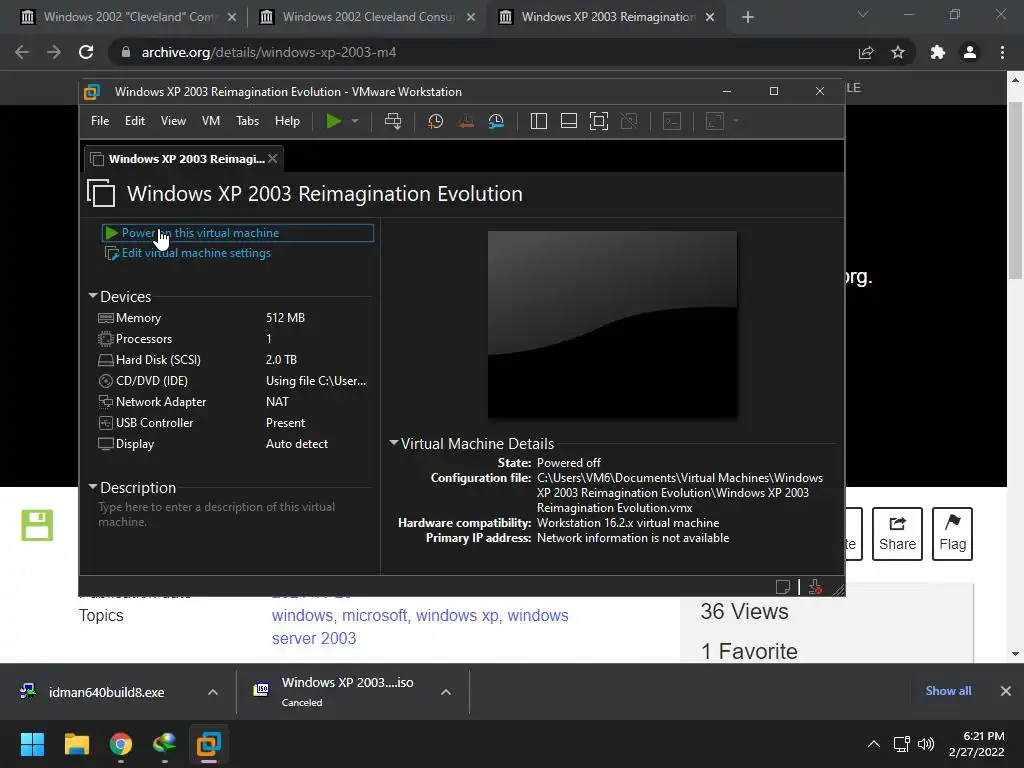Click the Chrome address bar URL
Screen dimensions: 1024x768
tap(268, 52)
